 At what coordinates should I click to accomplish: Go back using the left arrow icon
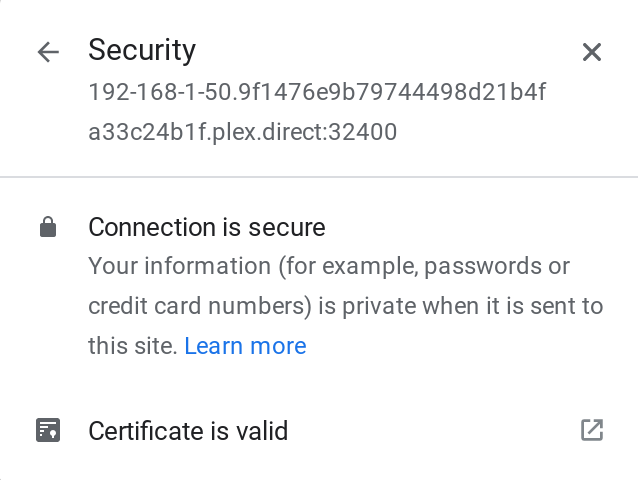pyautogui.click(x=48, y=53)
